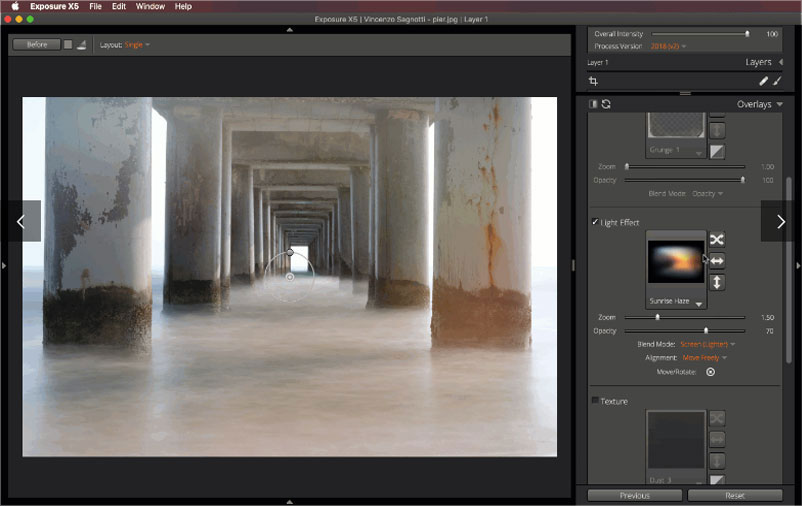Click the Overall Intensity slider
Screen dimensions: 802x506
pos(701,34)
